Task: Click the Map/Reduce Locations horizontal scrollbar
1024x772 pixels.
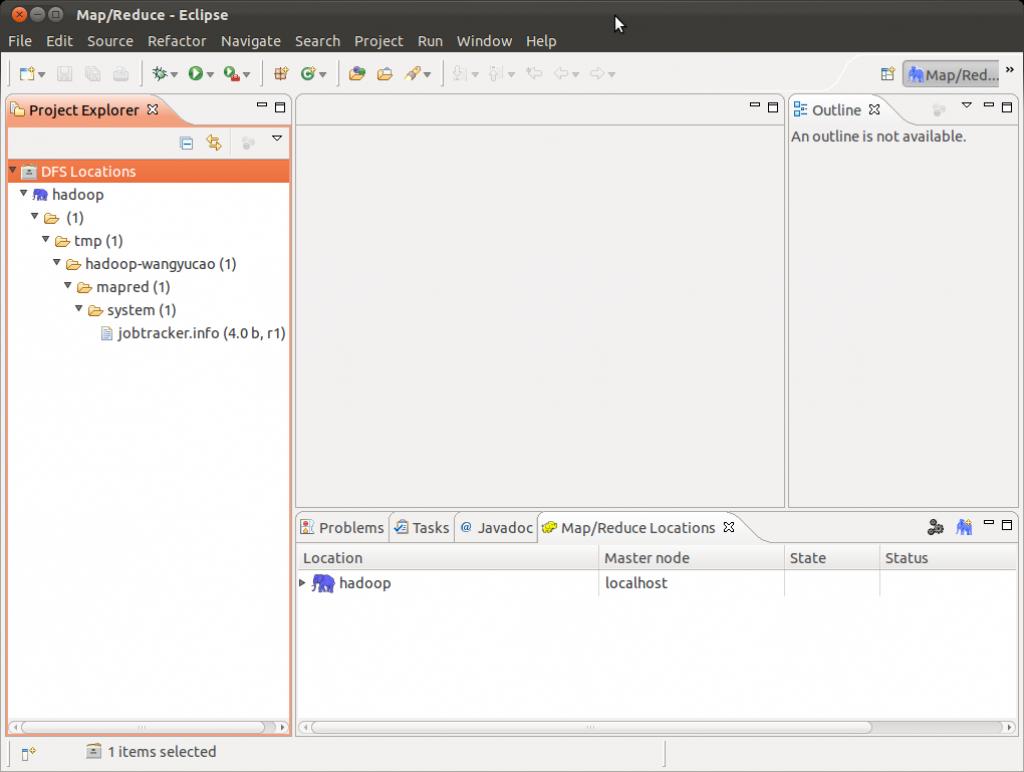Action: pyautogui.click(x=657, y=727)
